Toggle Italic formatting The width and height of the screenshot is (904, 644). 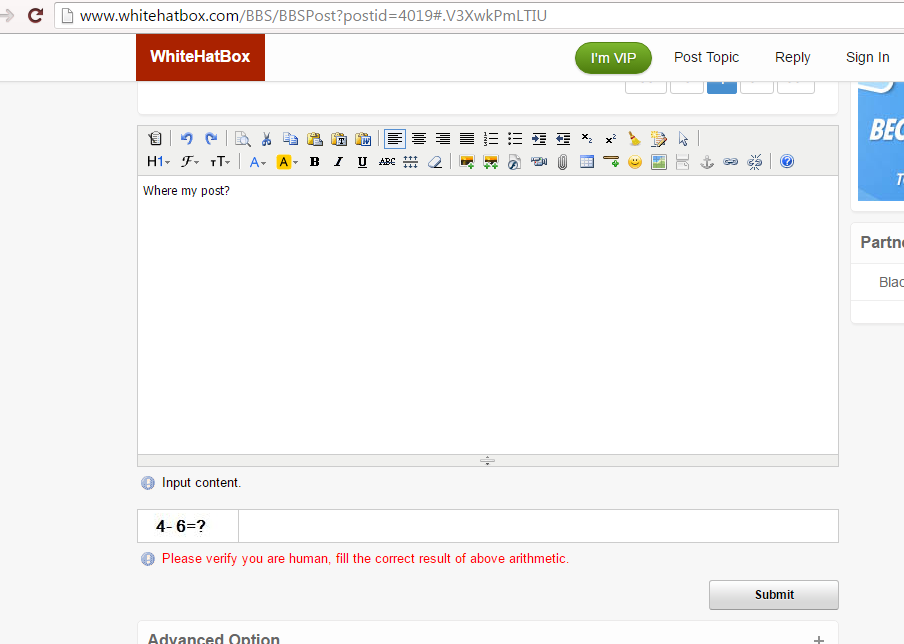pyautogui.click(x=338, y=162)
